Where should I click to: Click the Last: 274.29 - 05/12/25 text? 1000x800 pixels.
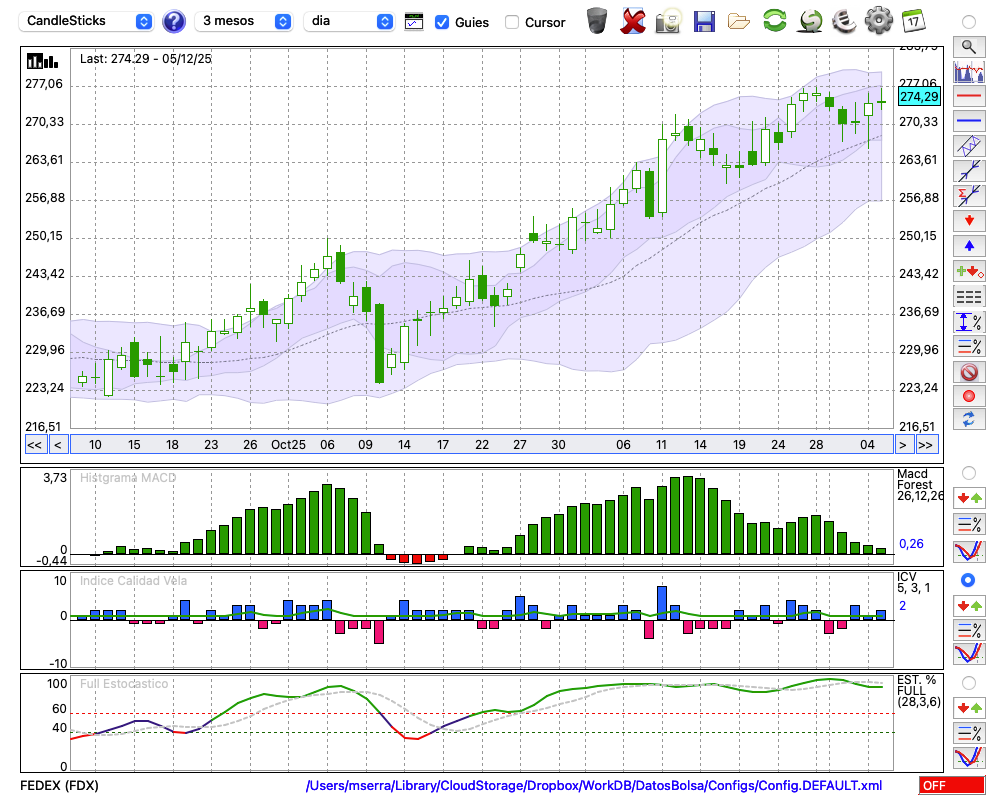145,59
